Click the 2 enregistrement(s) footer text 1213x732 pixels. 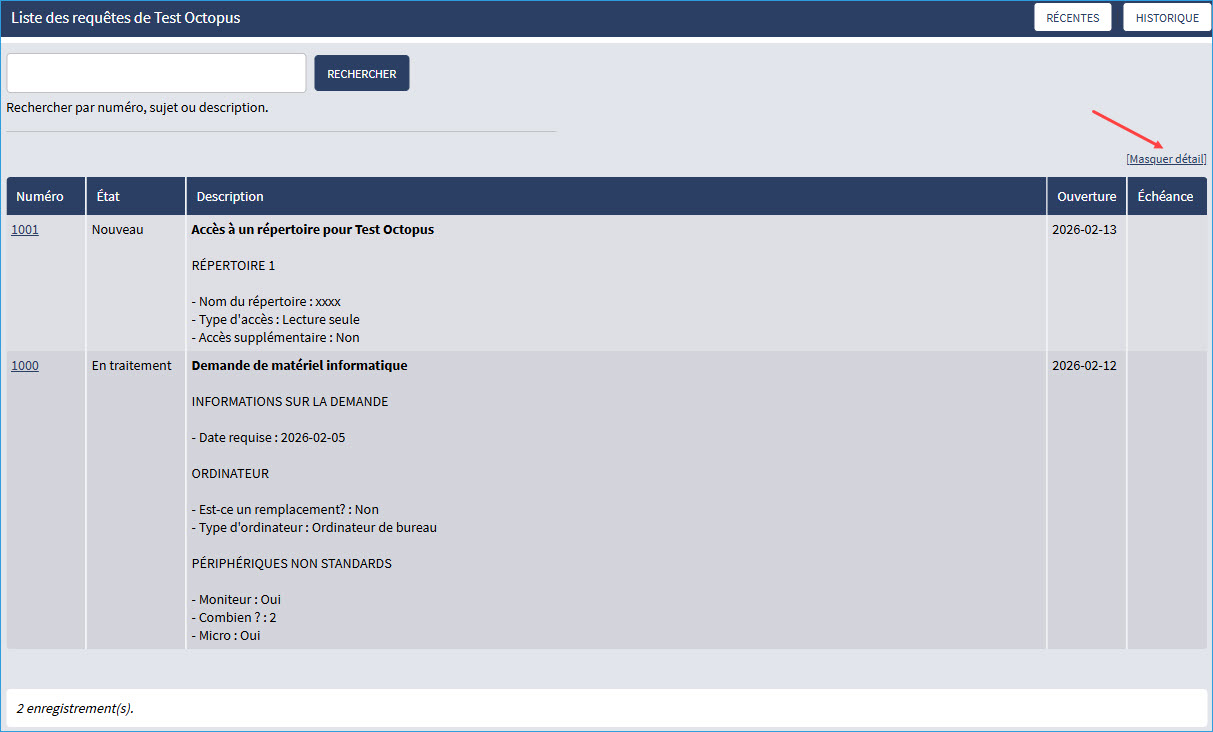(x=75, y=709)
